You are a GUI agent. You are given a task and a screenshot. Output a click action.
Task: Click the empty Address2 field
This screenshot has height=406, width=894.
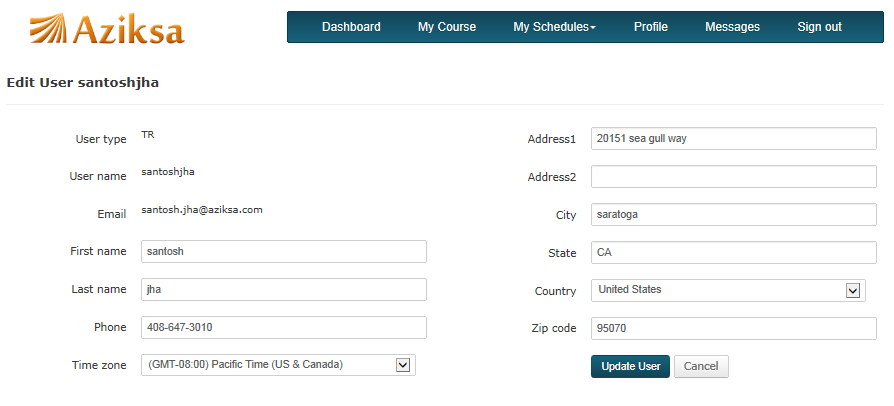(x=734, y=177)
